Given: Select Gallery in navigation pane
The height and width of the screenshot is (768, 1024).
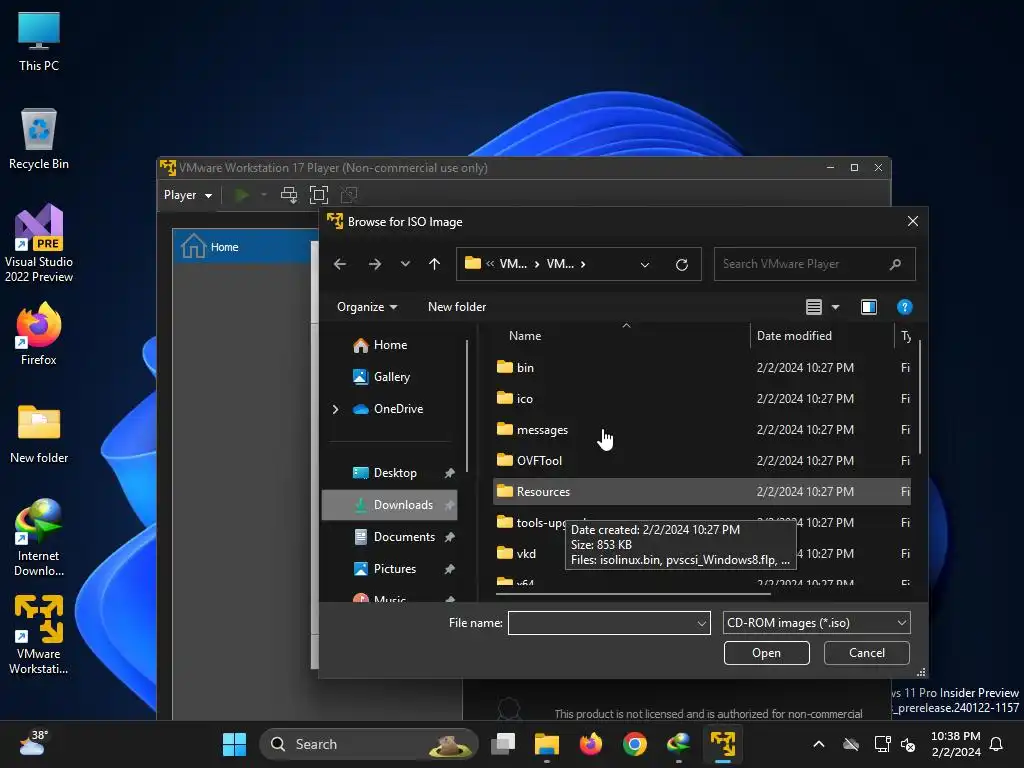Looking at the screenshot, I should (x=391, y=377).
